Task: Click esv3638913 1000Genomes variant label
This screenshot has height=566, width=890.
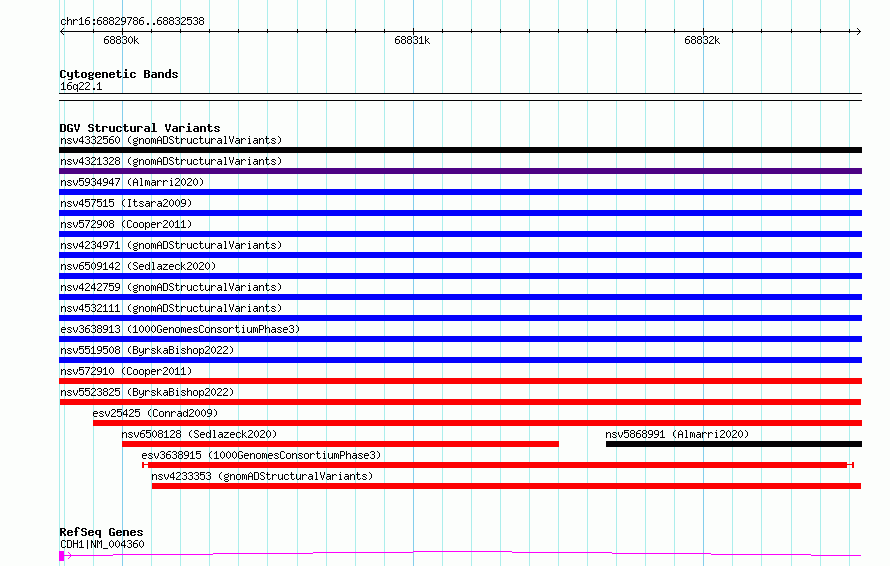Action: [180, 329]
